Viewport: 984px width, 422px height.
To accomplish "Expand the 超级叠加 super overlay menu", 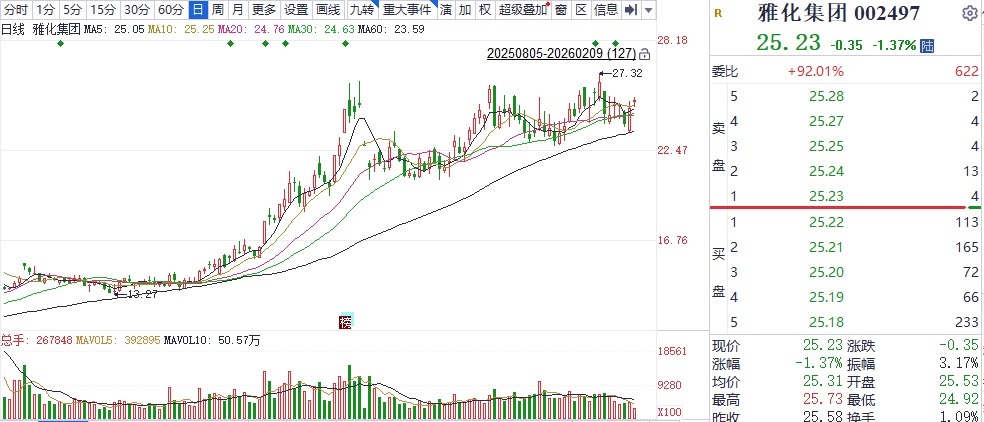I will coord(523,10).
